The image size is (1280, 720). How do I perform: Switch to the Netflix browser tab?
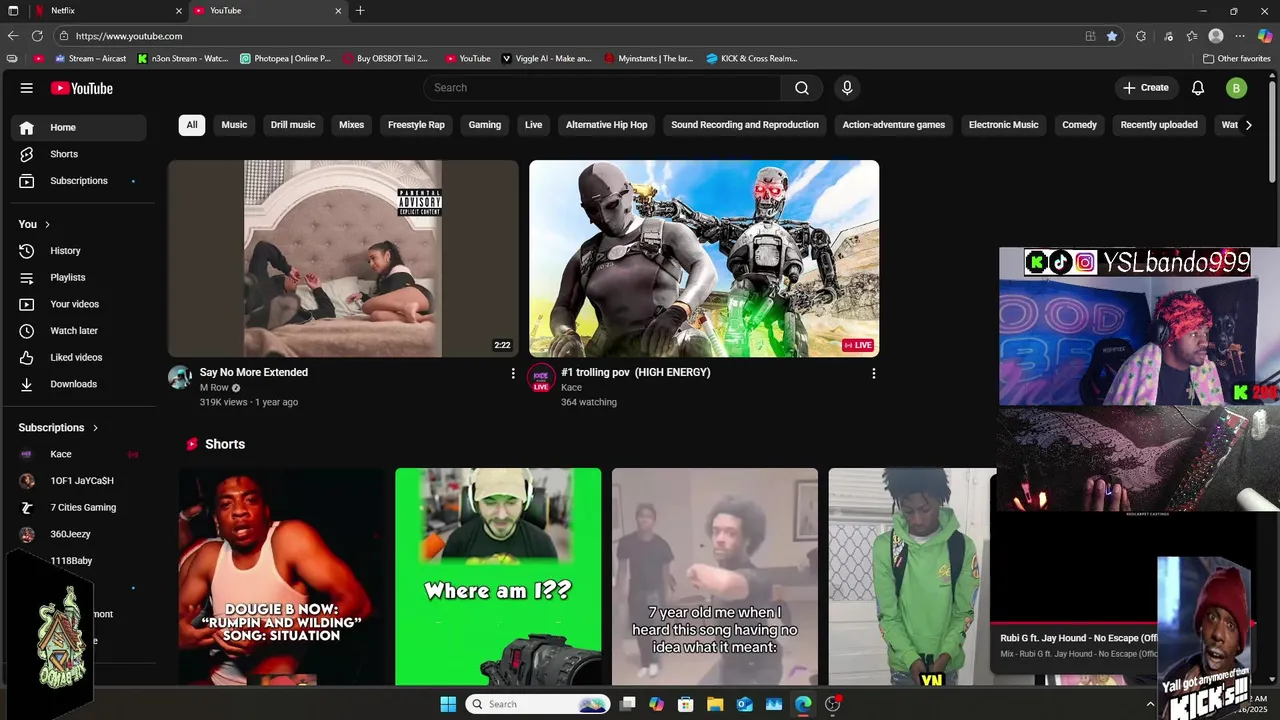click(108, 11)
